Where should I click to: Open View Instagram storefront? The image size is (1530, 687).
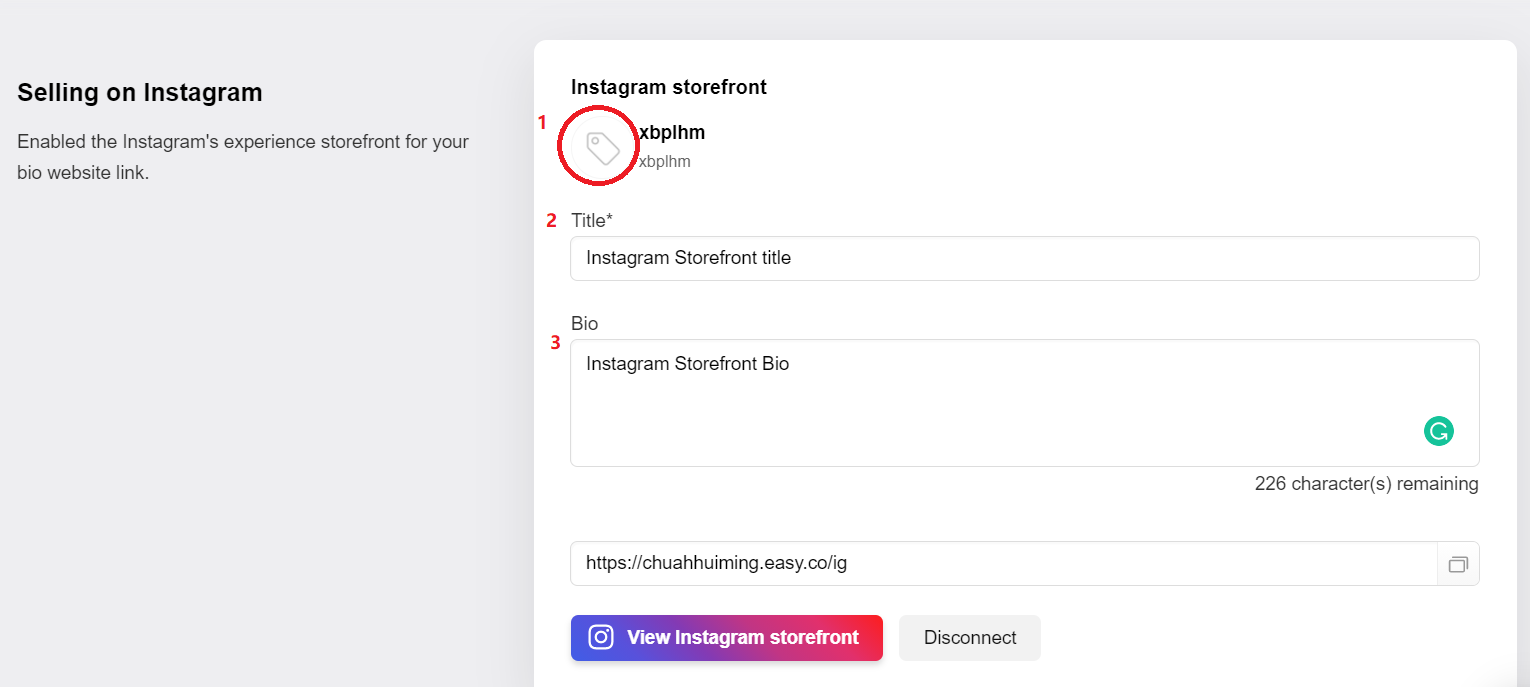tap(727, 638)
